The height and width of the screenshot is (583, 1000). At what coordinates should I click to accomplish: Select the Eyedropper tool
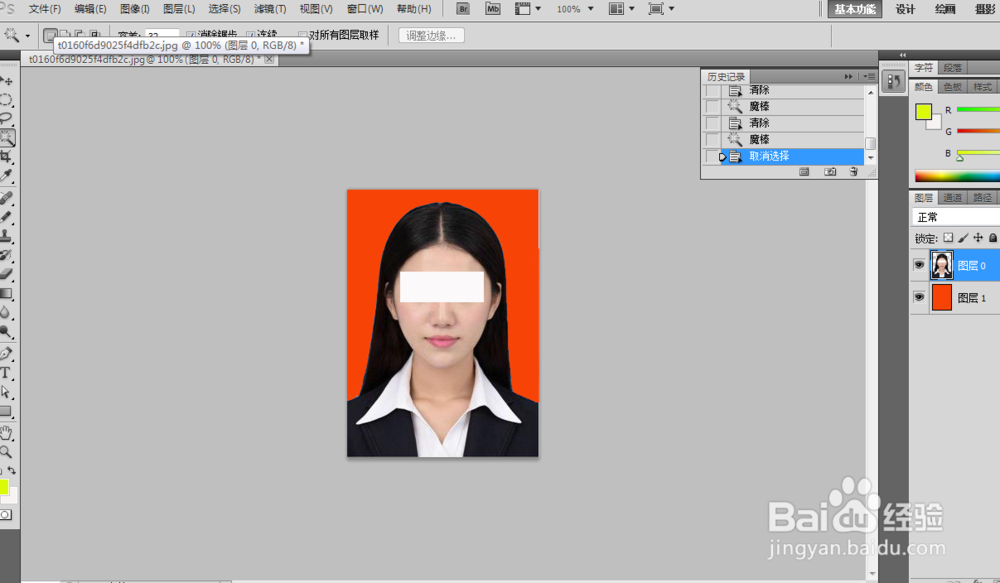[6, 175]
